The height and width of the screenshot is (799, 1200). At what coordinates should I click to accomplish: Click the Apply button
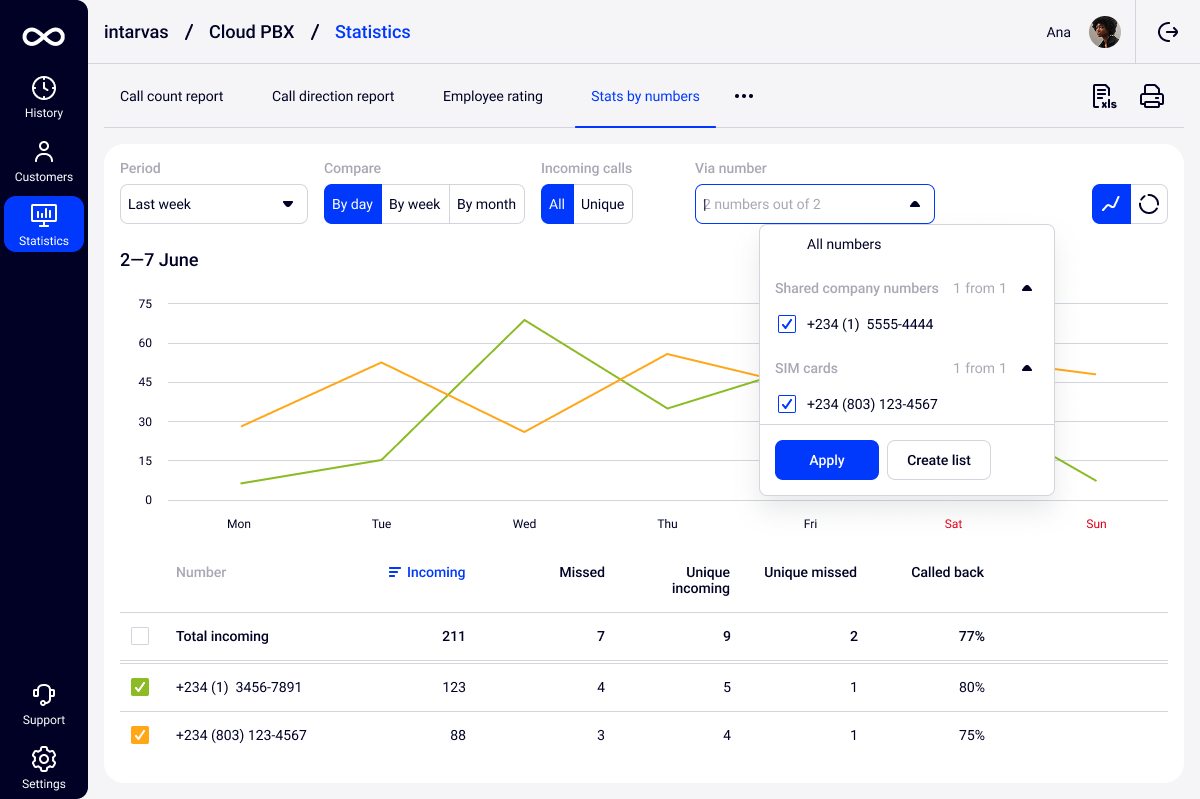(827, 460)
